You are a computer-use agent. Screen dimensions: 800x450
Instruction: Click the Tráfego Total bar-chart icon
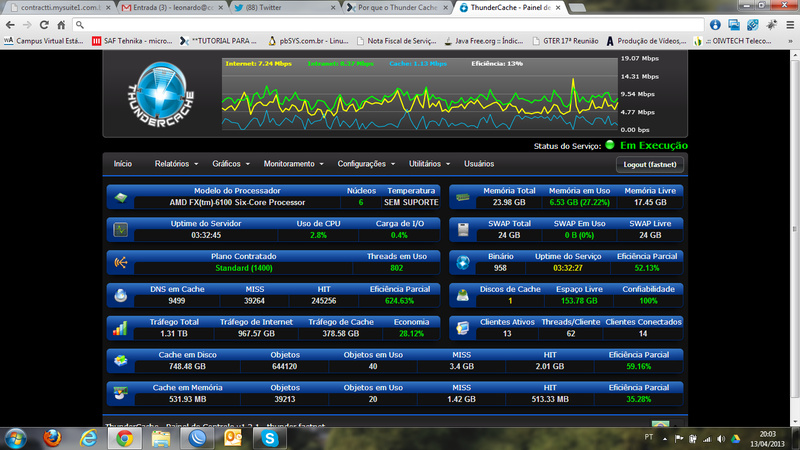[x=120, y=328]
